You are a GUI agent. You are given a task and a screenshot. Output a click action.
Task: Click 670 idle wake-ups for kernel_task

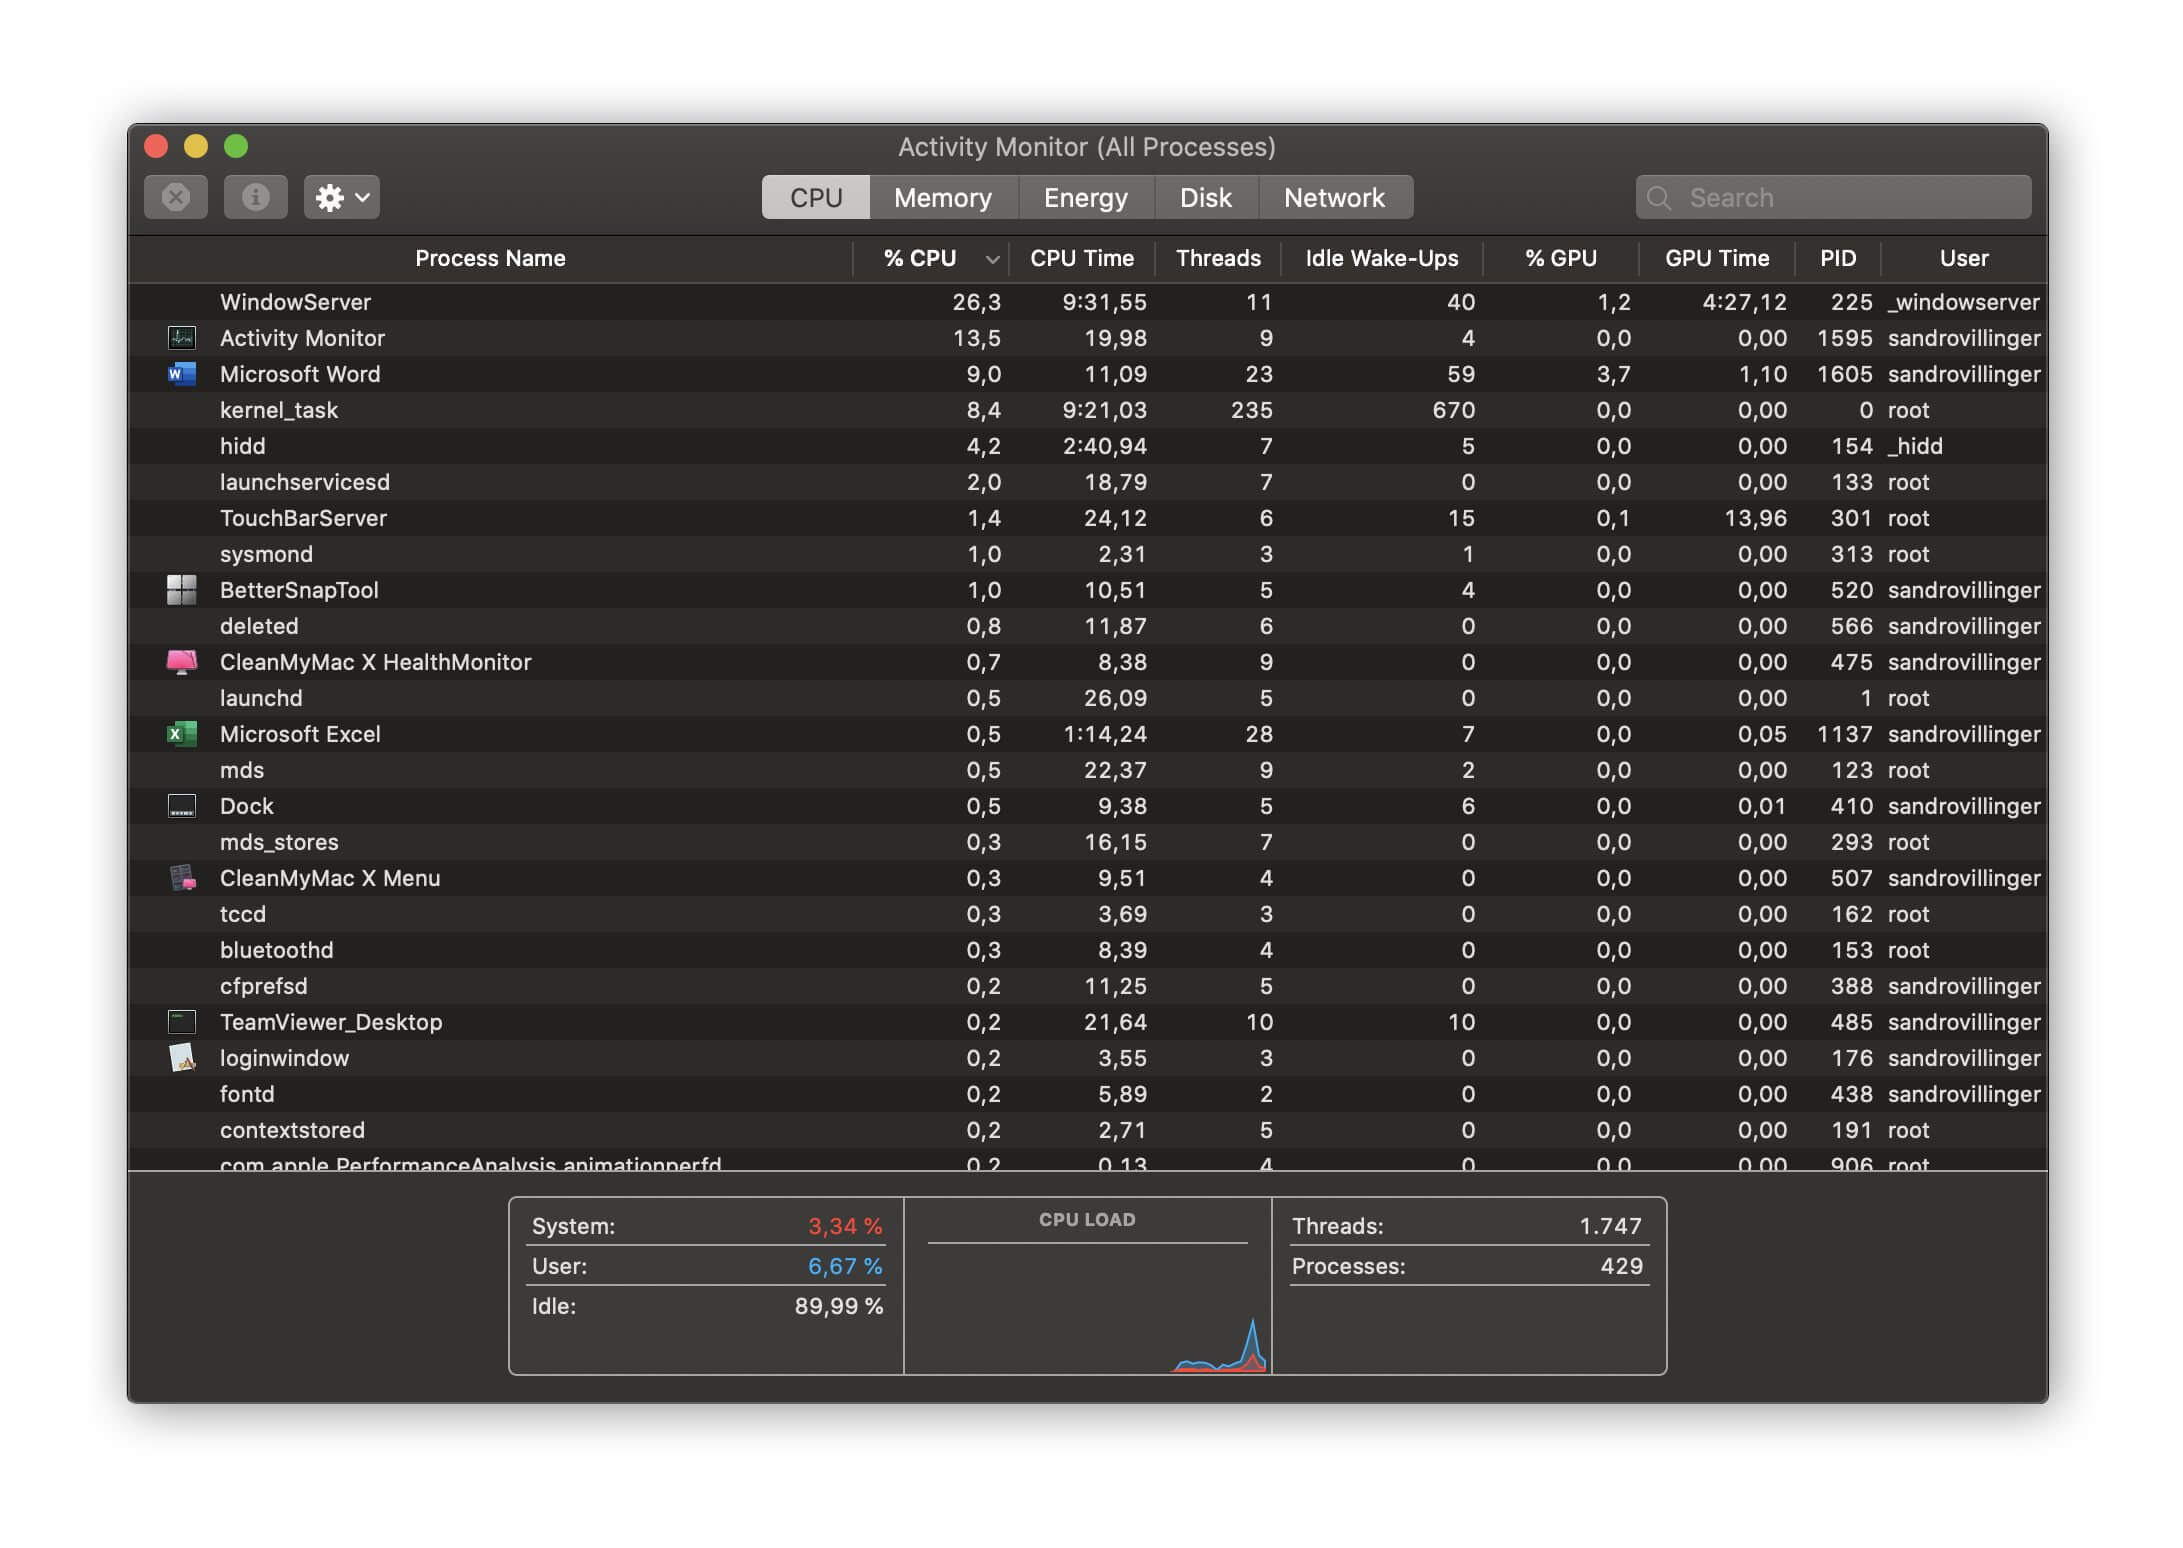[x=1453, y=410]
